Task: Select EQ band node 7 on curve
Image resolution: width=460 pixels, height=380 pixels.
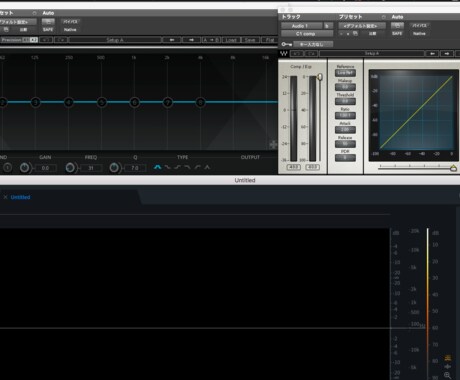Action: 168,102
